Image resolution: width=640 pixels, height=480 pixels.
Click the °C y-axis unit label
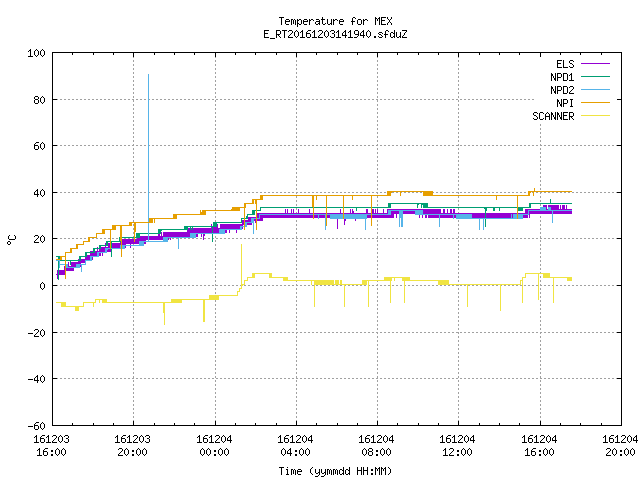[12, 240]
